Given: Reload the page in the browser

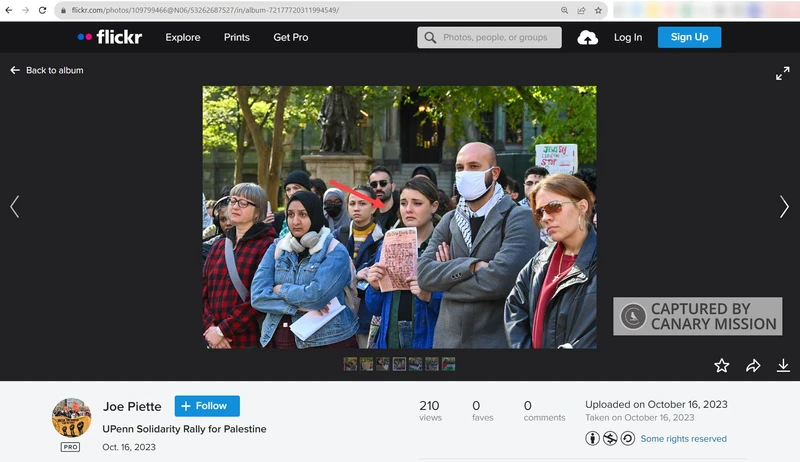Looking at the screenshot, I should 42,10.
